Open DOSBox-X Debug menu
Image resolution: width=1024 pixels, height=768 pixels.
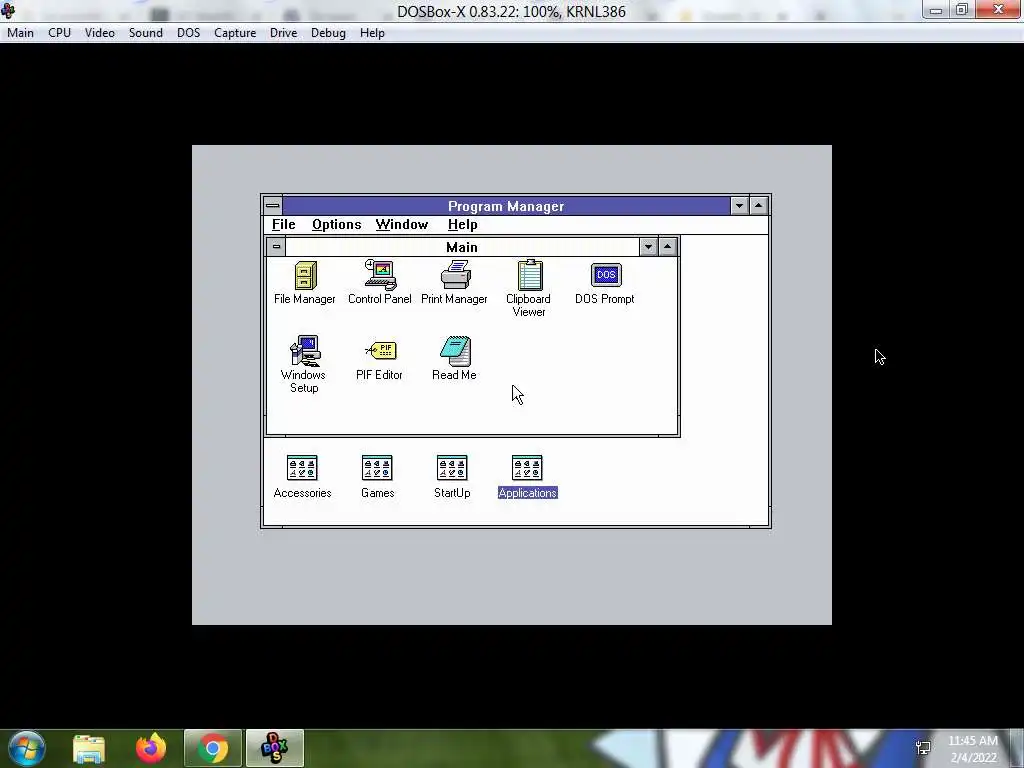pyautogui.click(x=328, y=33)
